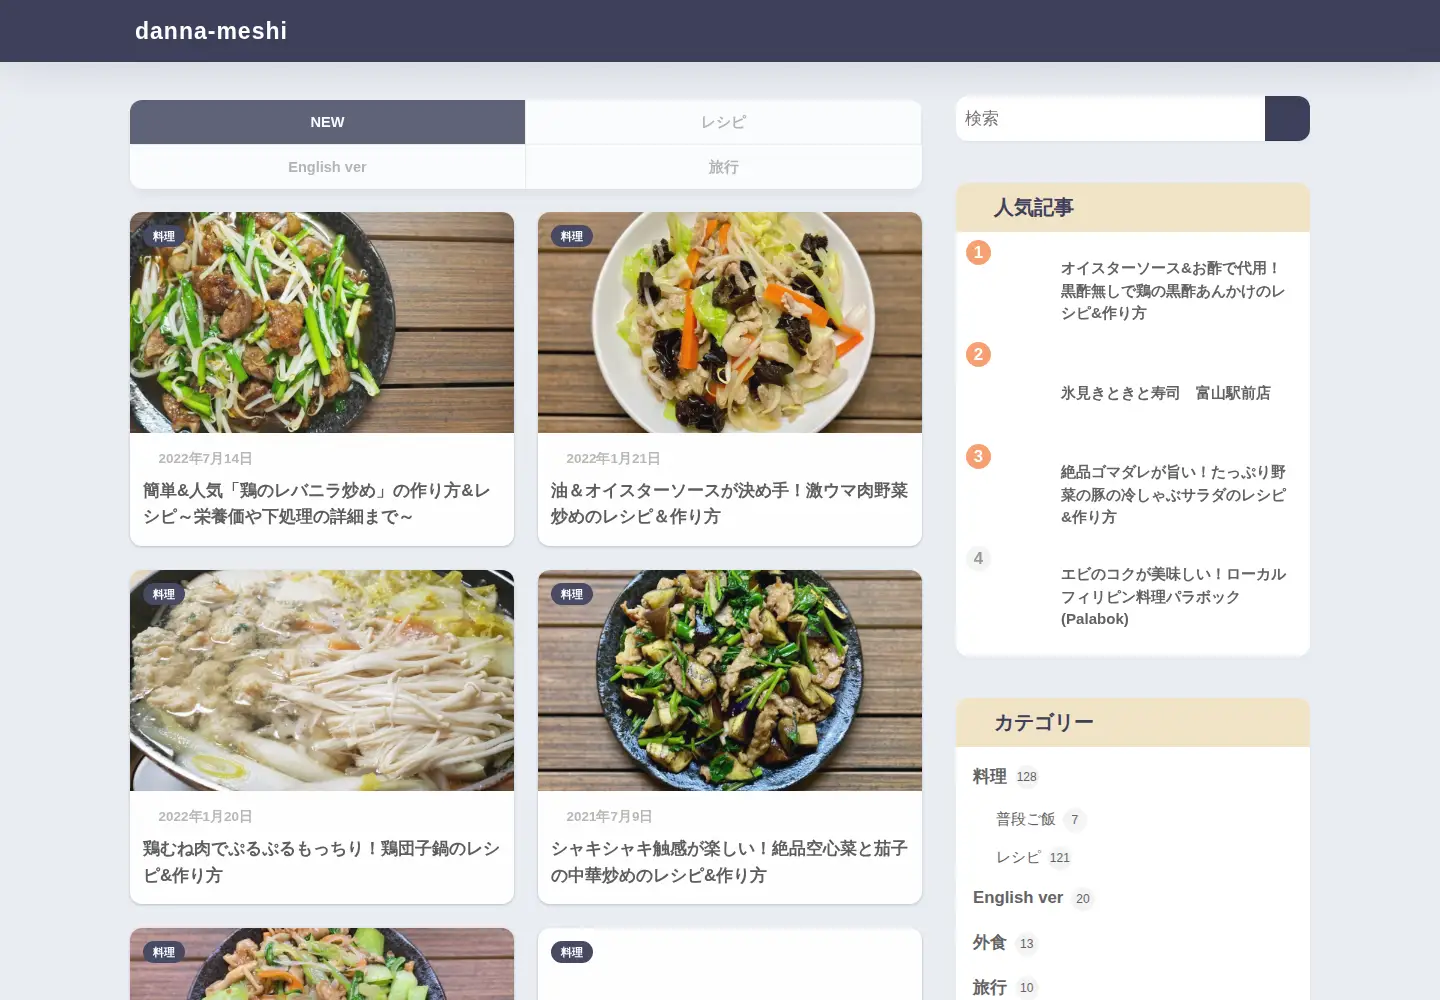Open popular article エビのコクが美味しい Palabok
1440x1000 pixels.
tap(1173, 596)
